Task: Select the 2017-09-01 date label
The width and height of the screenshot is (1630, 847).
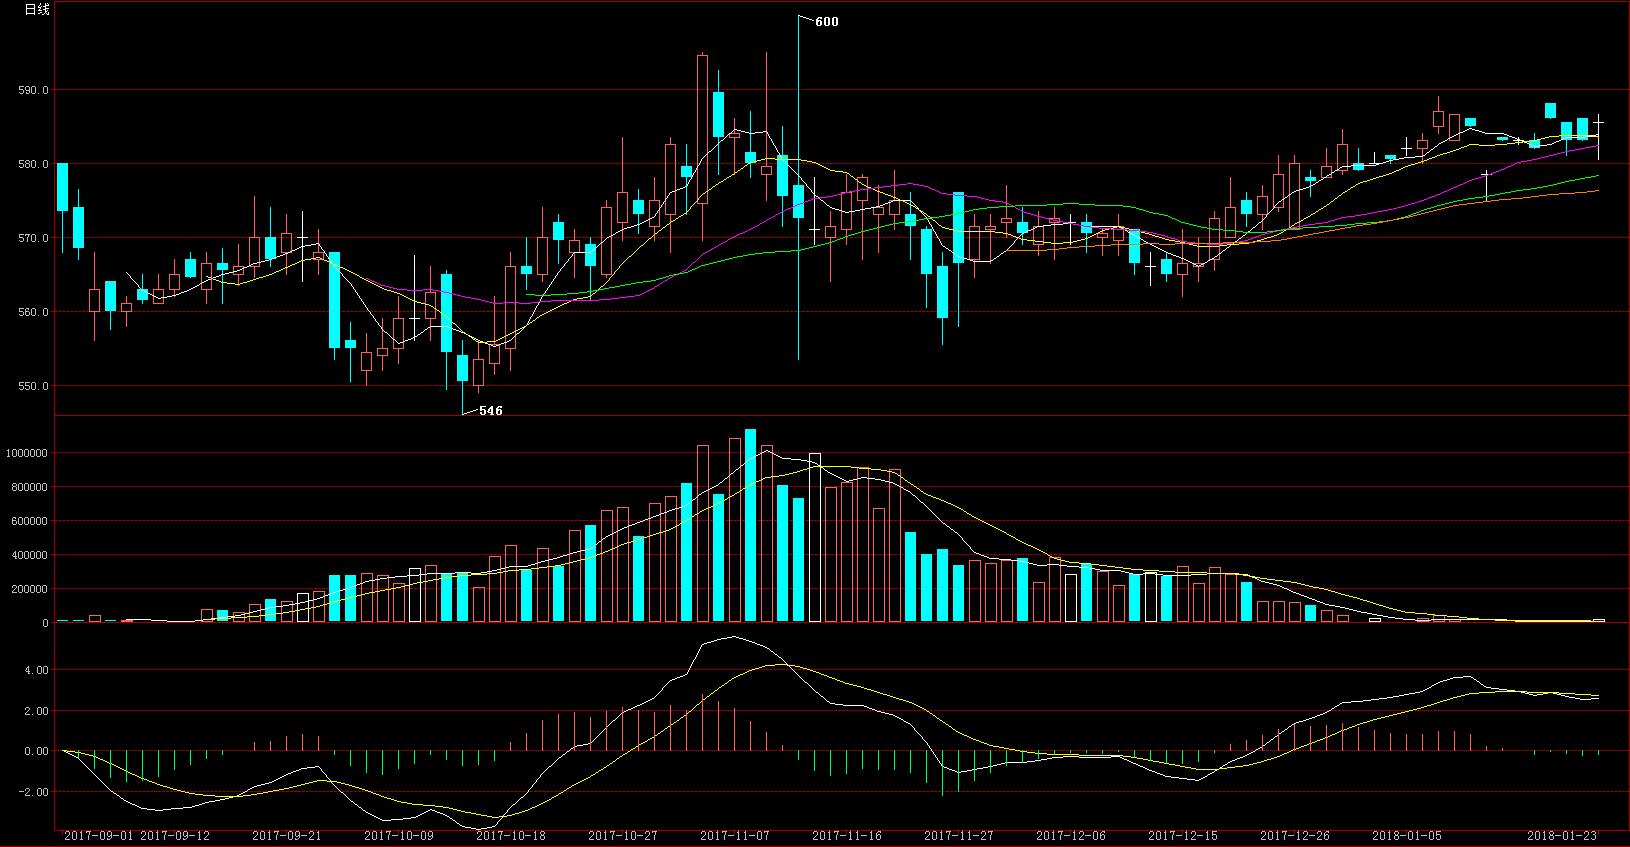Action: click(98, 835)
